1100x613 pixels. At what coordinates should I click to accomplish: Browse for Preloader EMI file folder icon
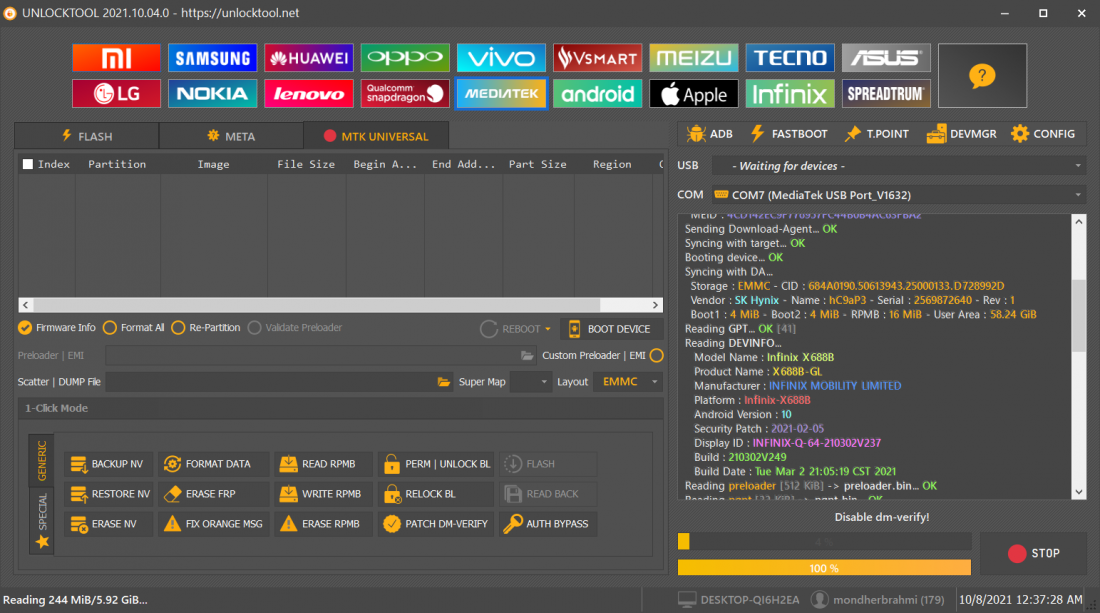(527, 356)
